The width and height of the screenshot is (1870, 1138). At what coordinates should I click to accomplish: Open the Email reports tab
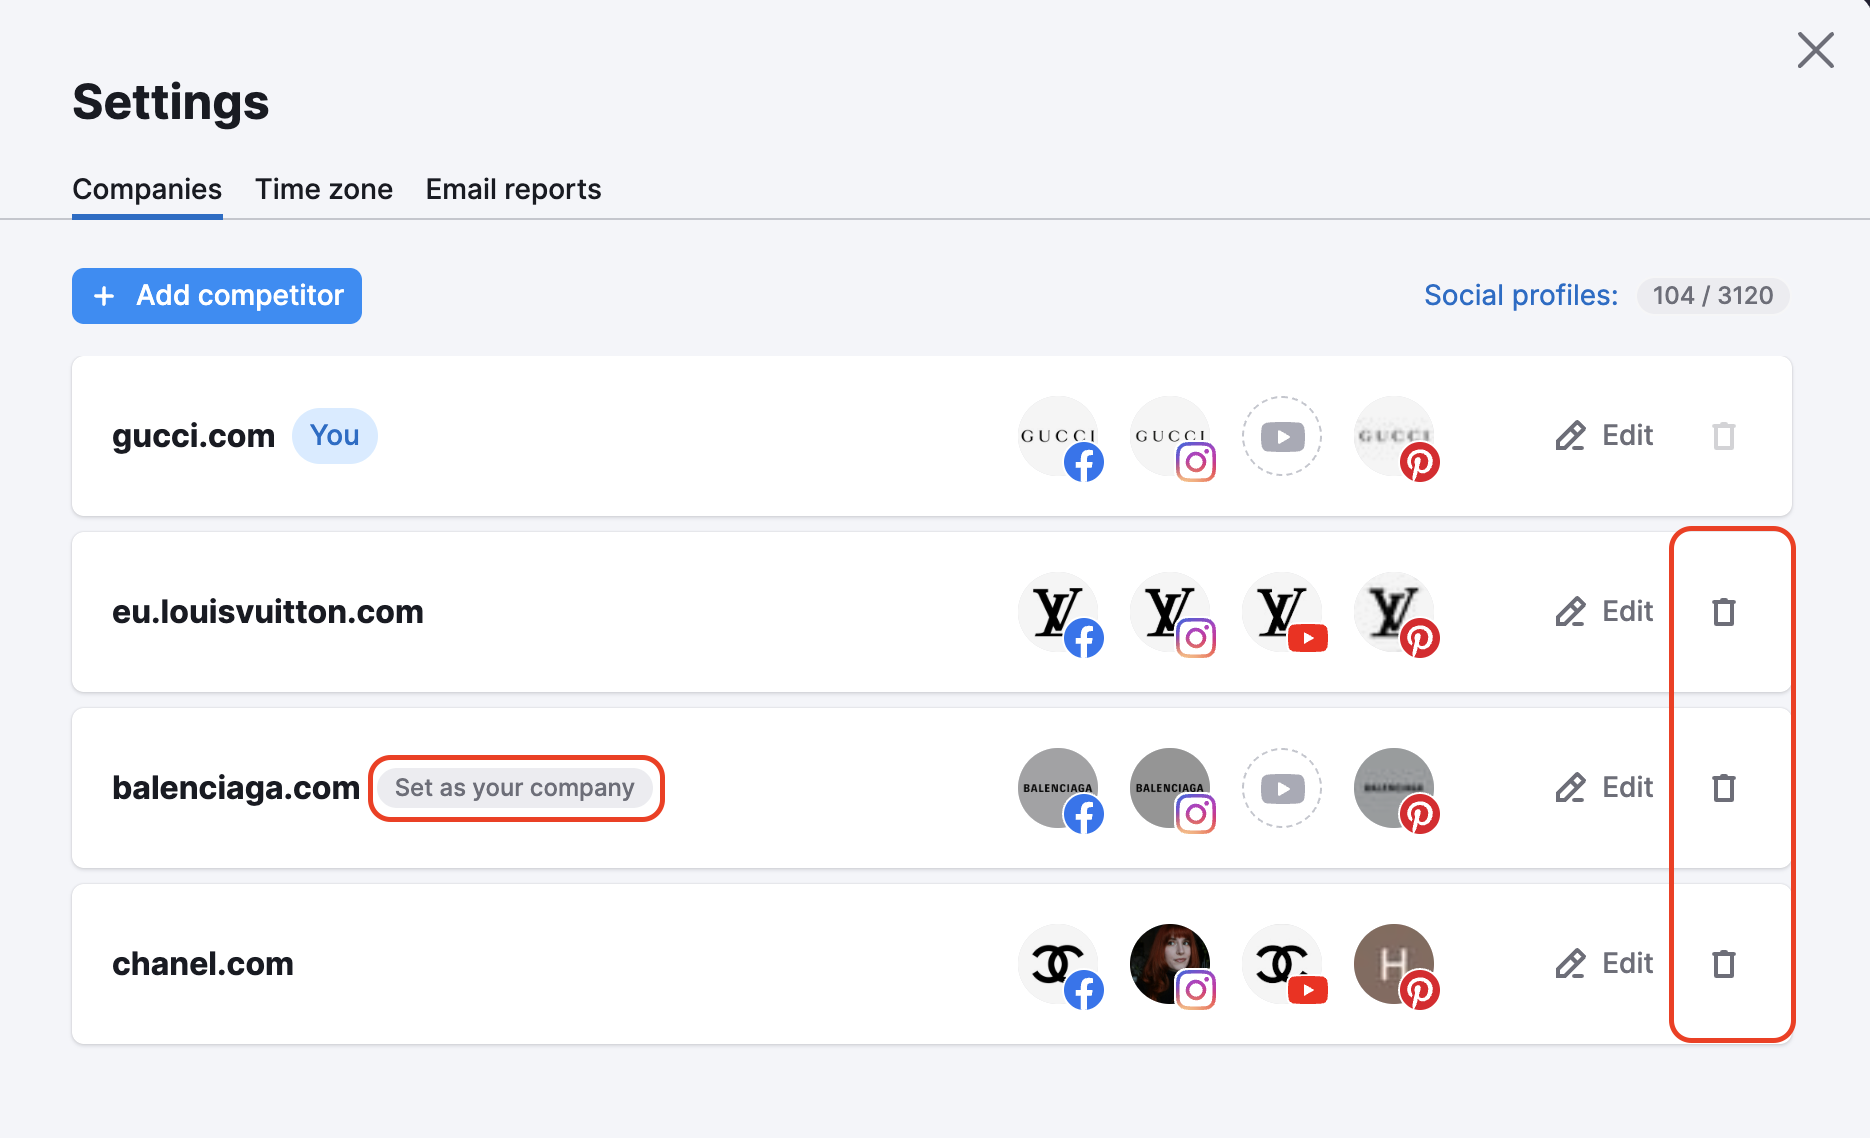point(512,189)
